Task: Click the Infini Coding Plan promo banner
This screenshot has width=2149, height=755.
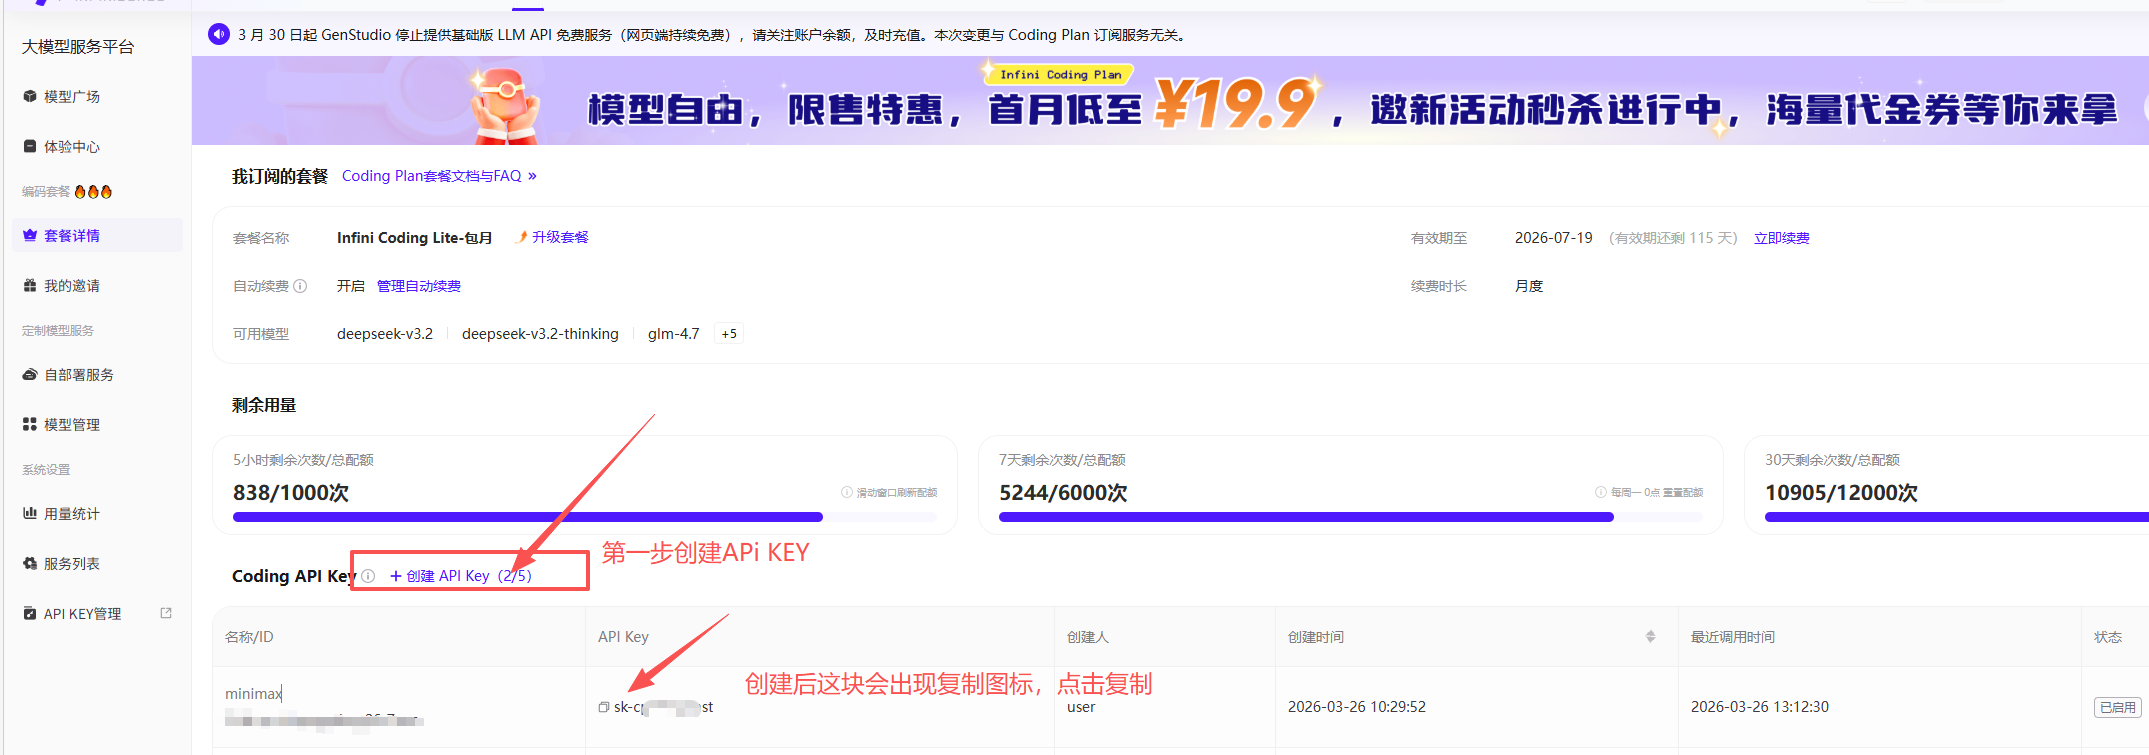Action: tap(1170, 101)
